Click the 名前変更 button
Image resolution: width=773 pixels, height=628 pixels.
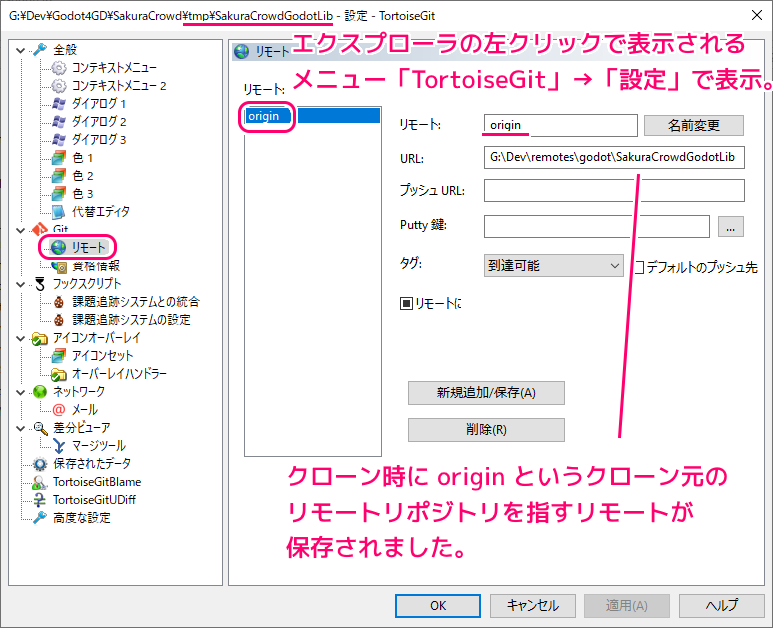[694, 125]
